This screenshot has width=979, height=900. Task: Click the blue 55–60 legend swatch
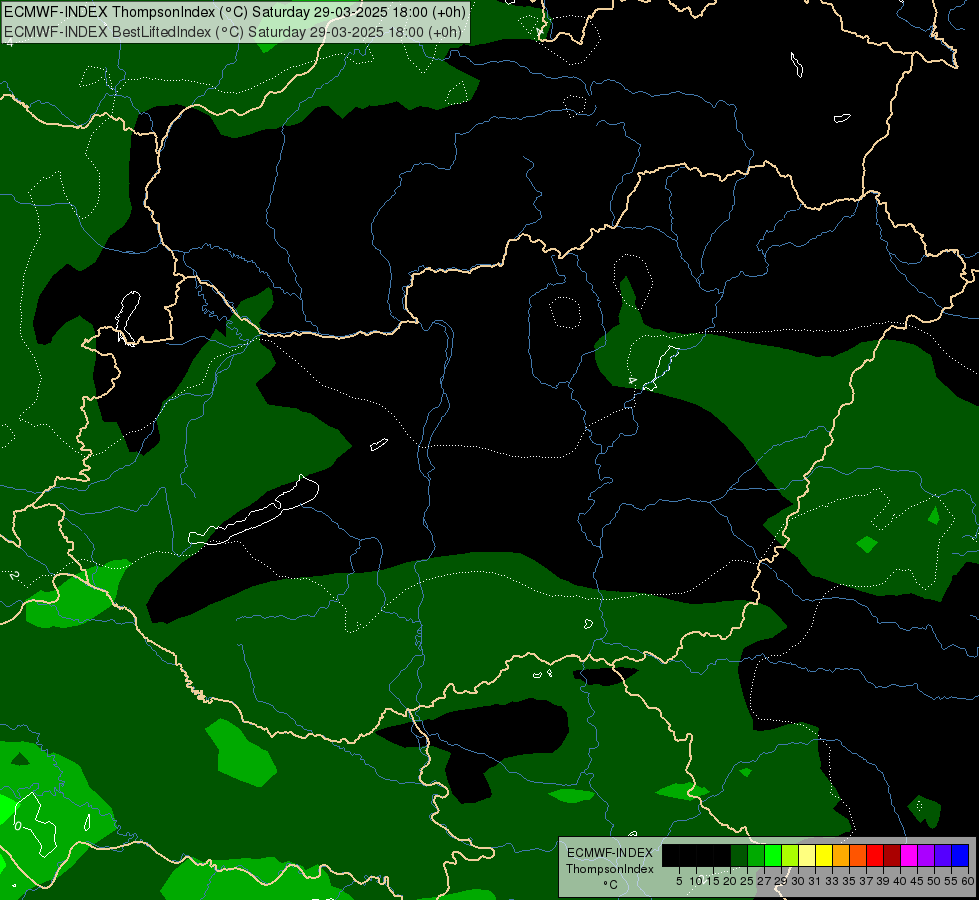click(x=960, y=855)
